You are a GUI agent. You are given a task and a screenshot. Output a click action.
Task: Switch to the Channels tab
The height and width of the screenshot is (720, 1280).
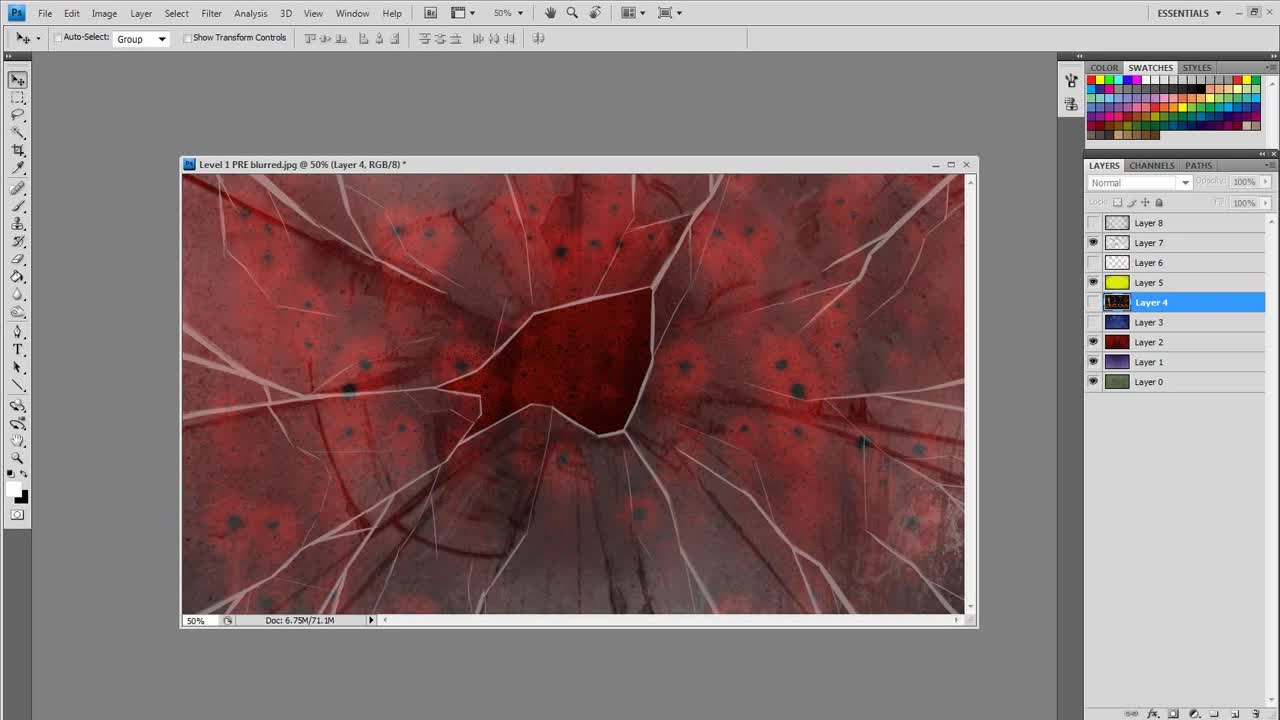click(1152, 165)
